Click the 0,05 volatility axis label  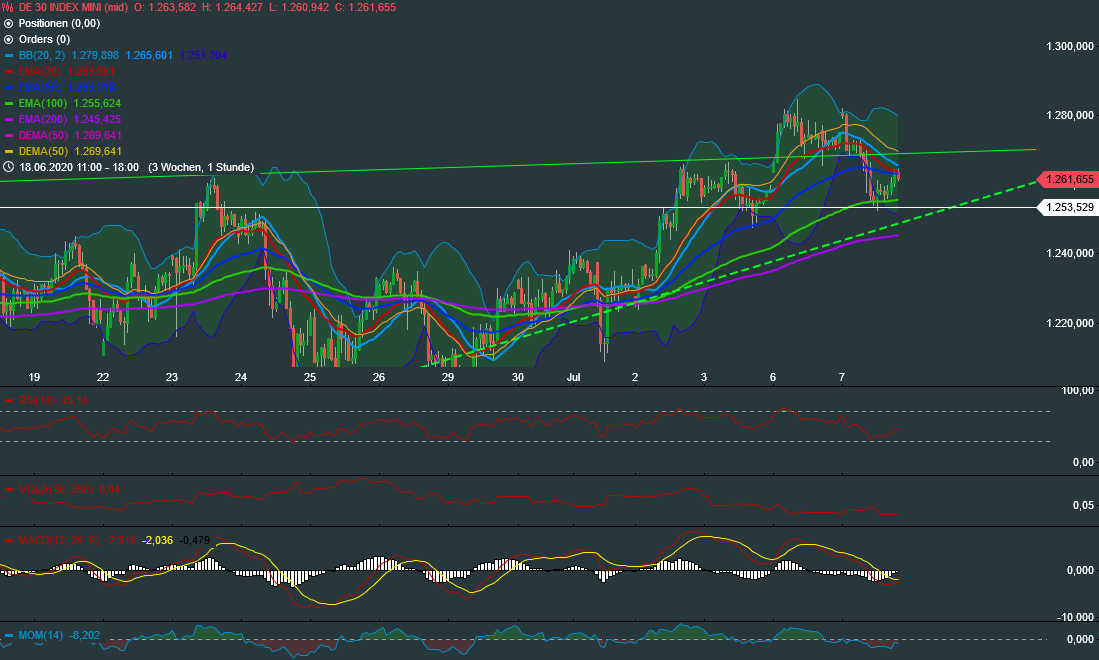click(1084, 505)
